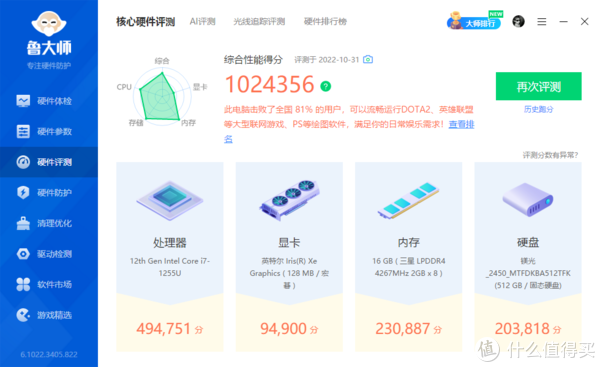The width and height of the screenshot is (600, 367).
Task: Switch to 硬件排行榜 tab
Action: (325, 21)
